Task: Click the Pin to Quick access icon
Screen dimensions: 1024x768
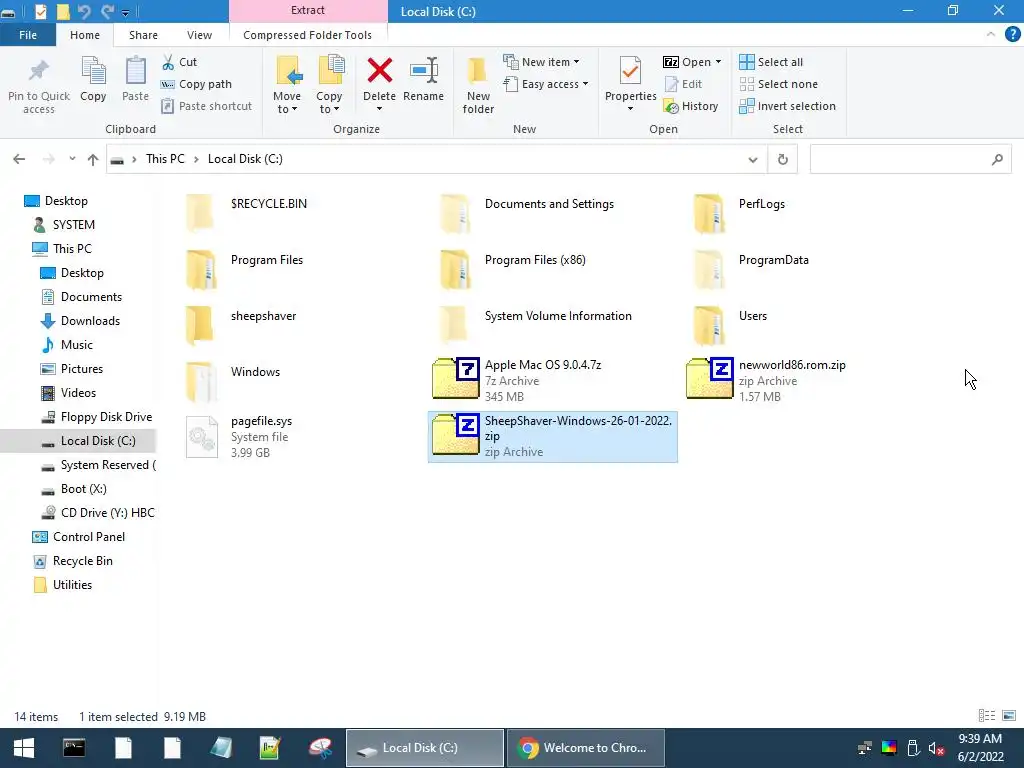Action: click(39, 71)
